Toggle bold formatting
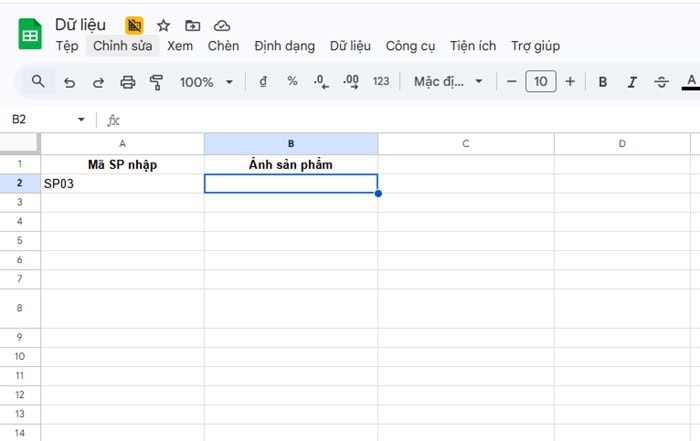Viewport: 700px width, 441px height. (x=602, y=82)
